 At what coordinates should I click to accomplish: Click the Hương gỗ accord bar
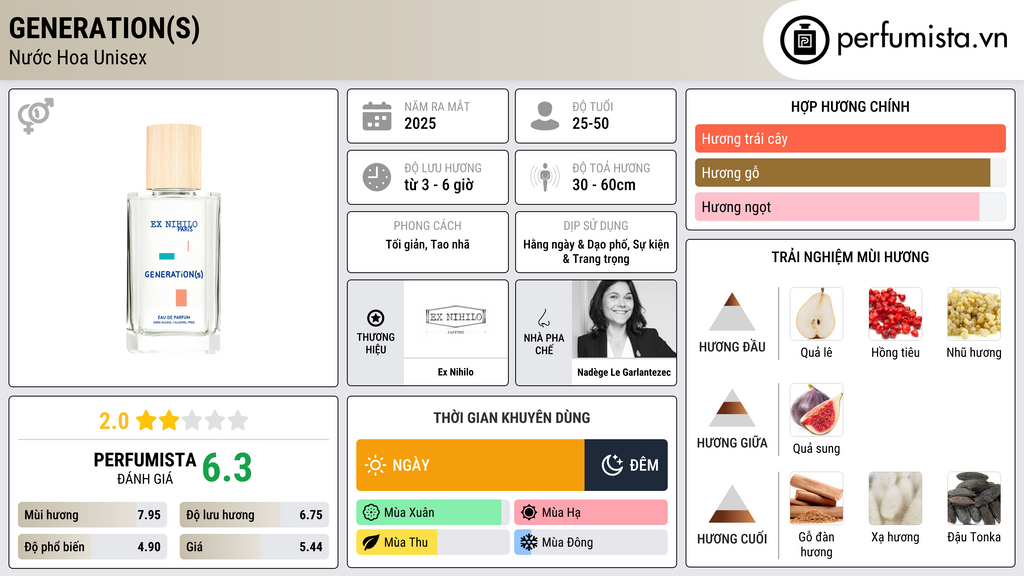[850, 172]
